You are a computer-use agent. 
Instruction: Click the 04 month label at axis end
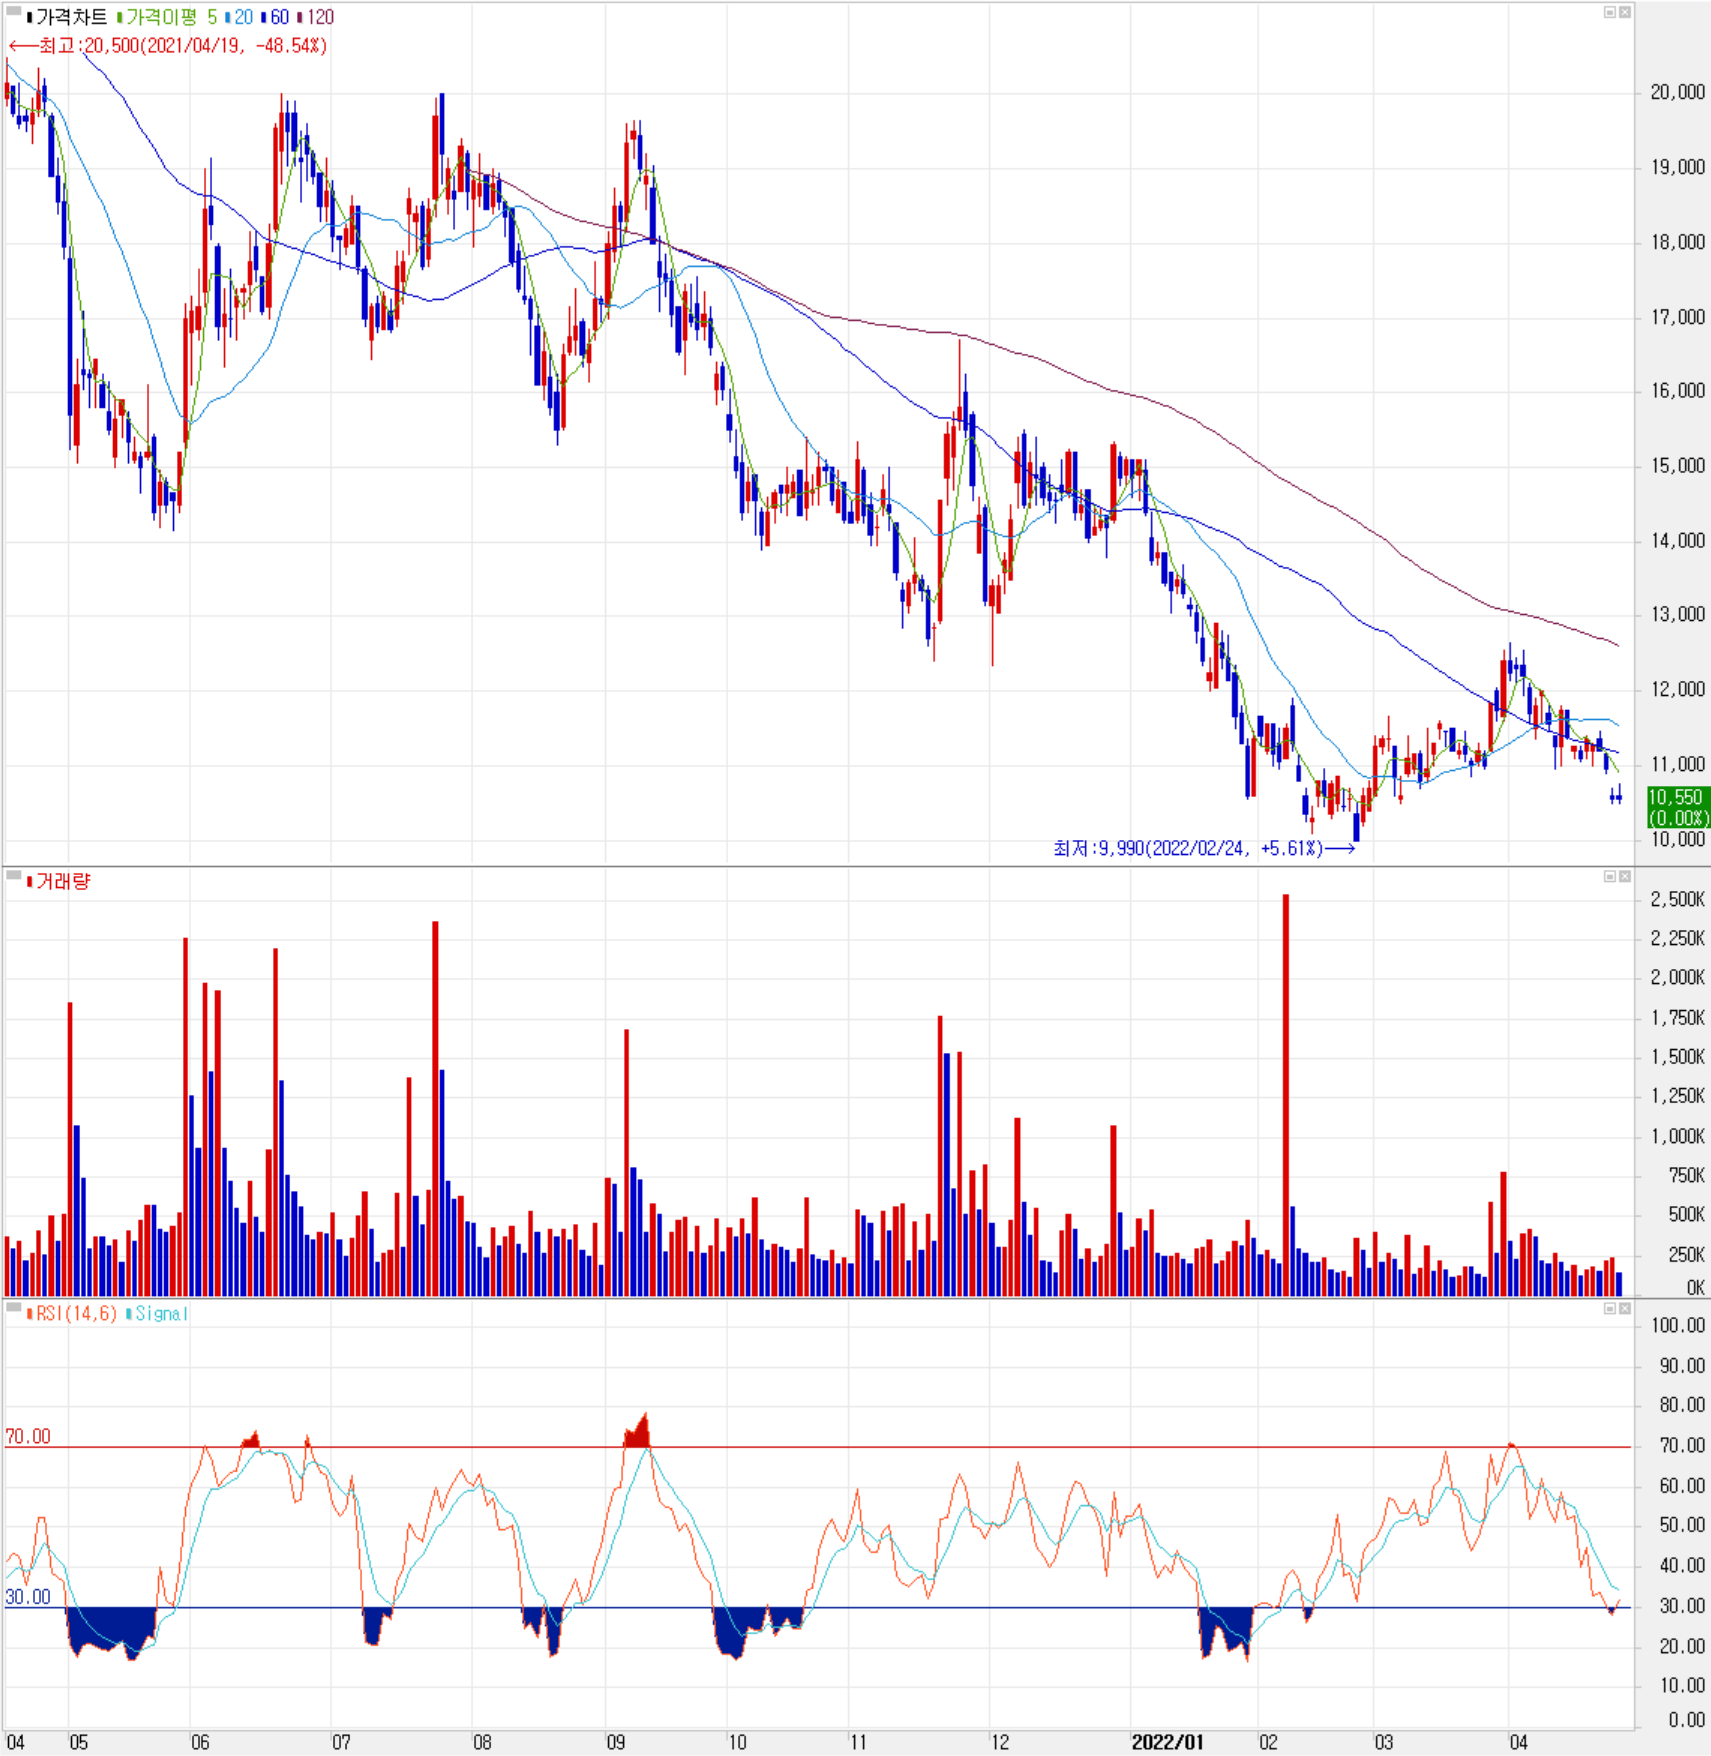[1519, 1742]
